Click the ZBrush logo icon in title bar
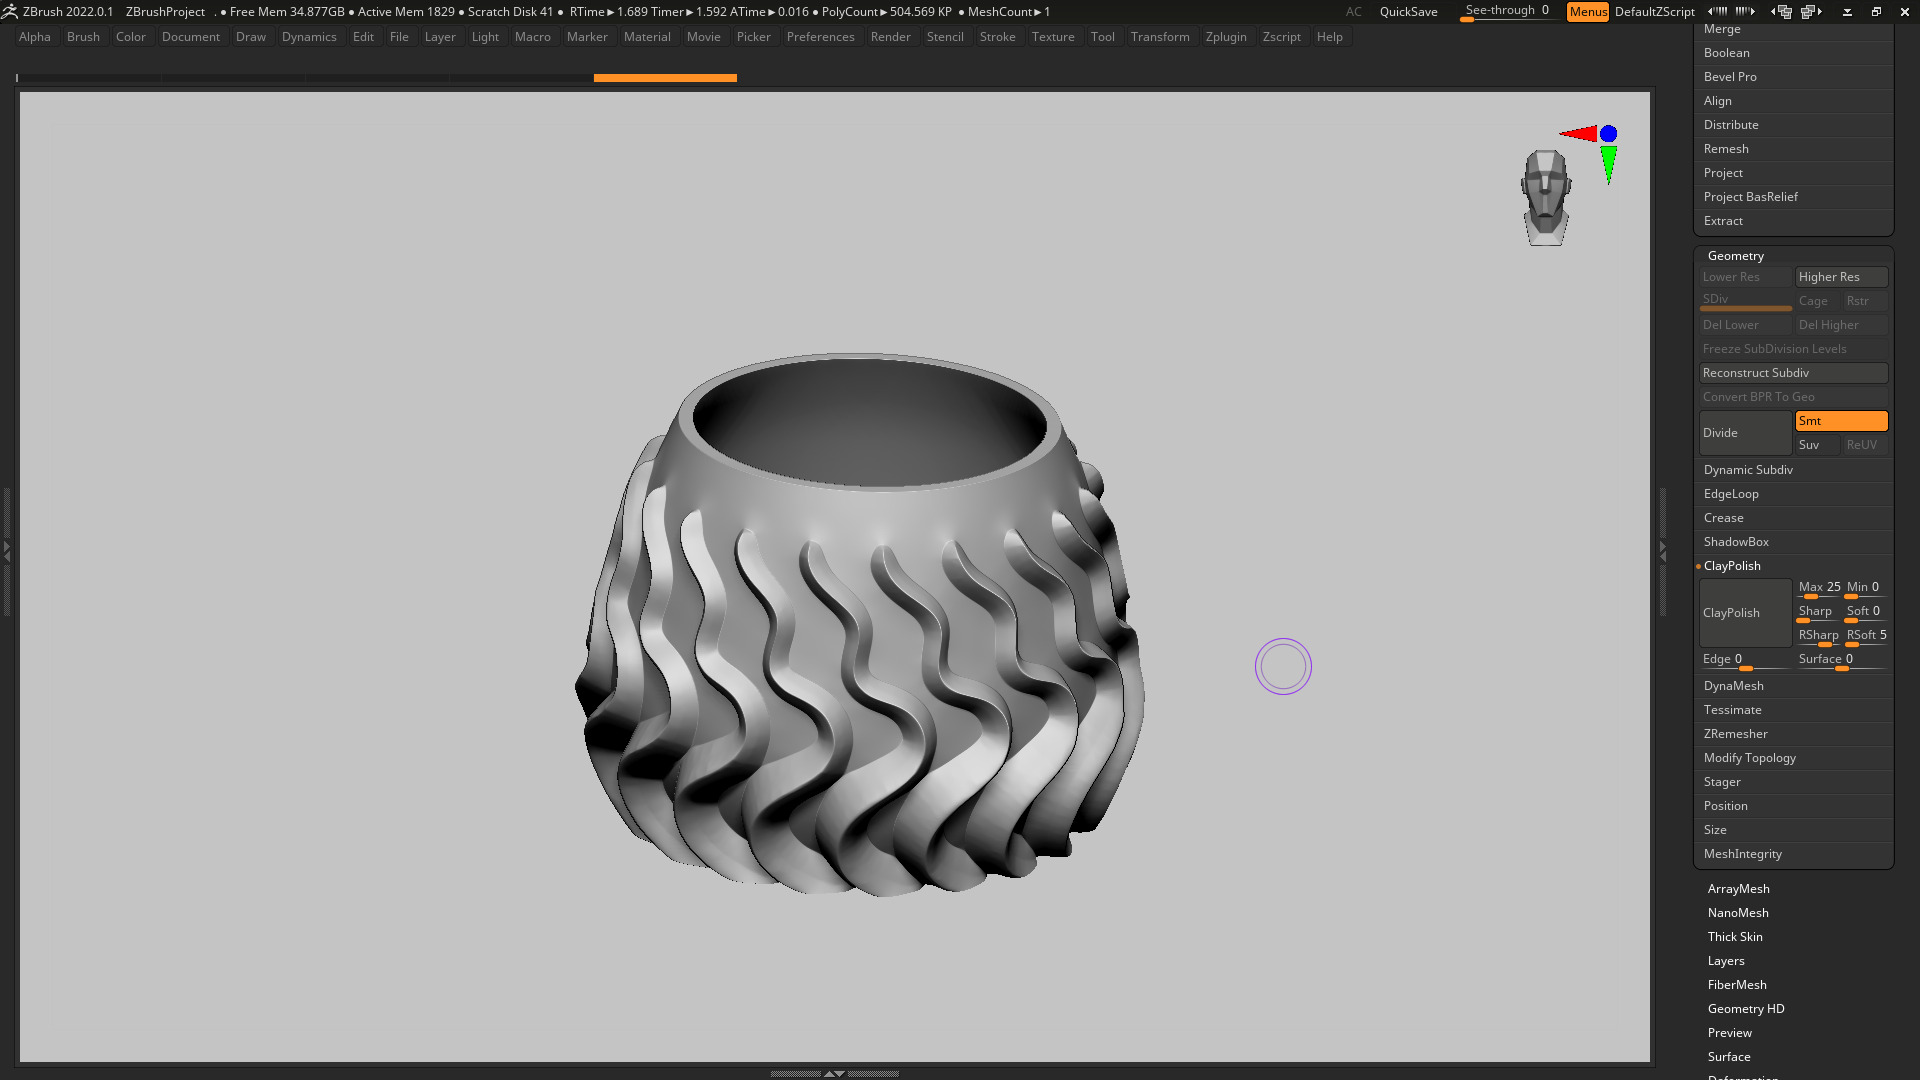1920x1080 pixels. [10, 11]
